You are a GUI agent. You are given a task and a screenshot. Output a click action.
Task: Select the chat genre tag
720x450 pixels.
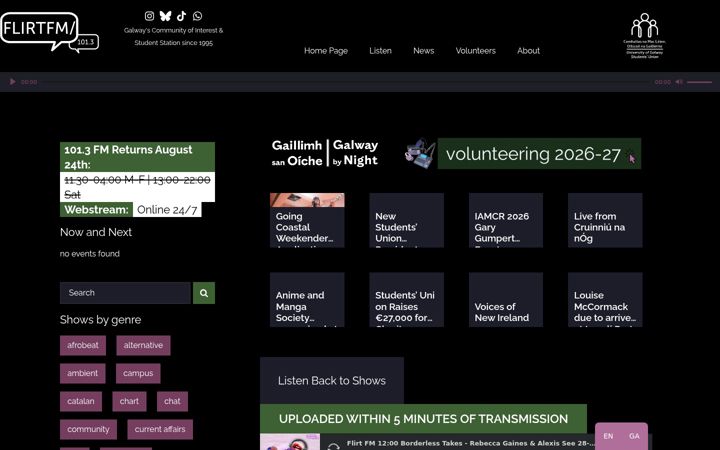click(172, 401)
